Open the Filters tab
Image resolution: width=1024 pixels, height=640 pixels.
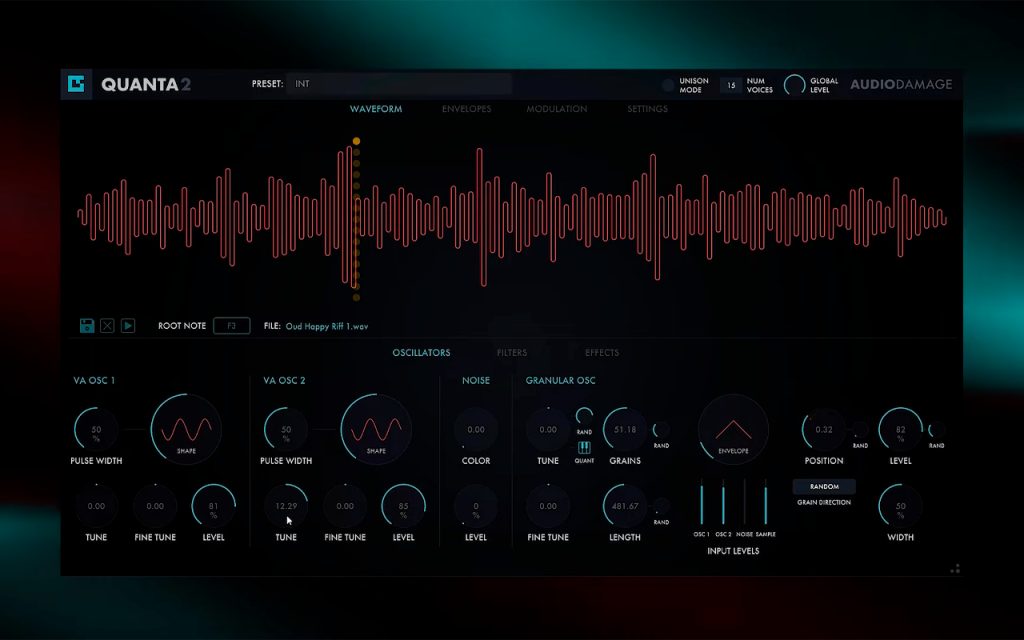coord(512,353)
